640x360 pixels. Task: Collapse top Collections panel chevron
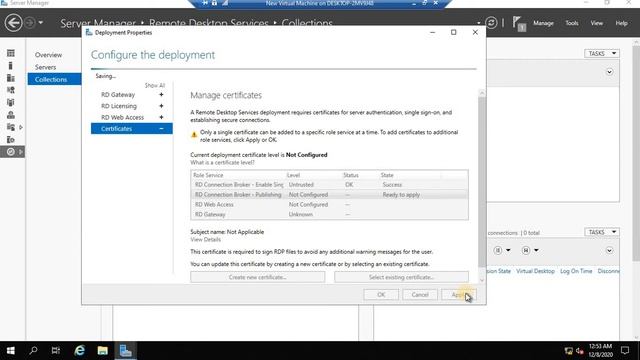click(609, 72)
